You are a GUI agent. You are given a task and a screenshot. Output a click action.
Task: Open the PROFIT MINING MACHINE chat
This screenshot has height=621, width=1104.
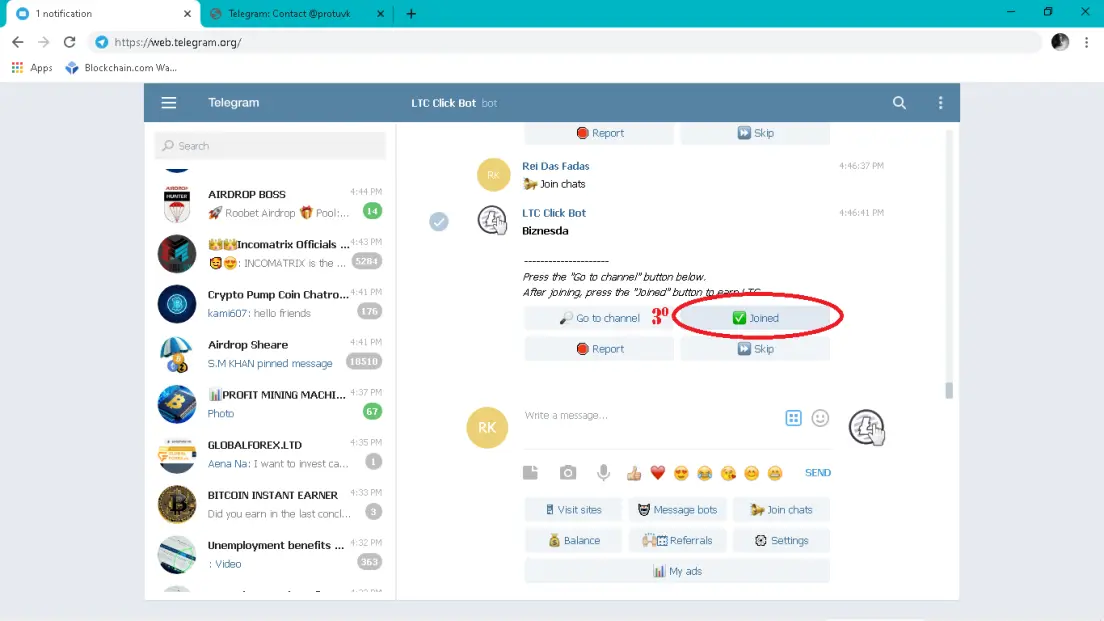pos(270,403)
